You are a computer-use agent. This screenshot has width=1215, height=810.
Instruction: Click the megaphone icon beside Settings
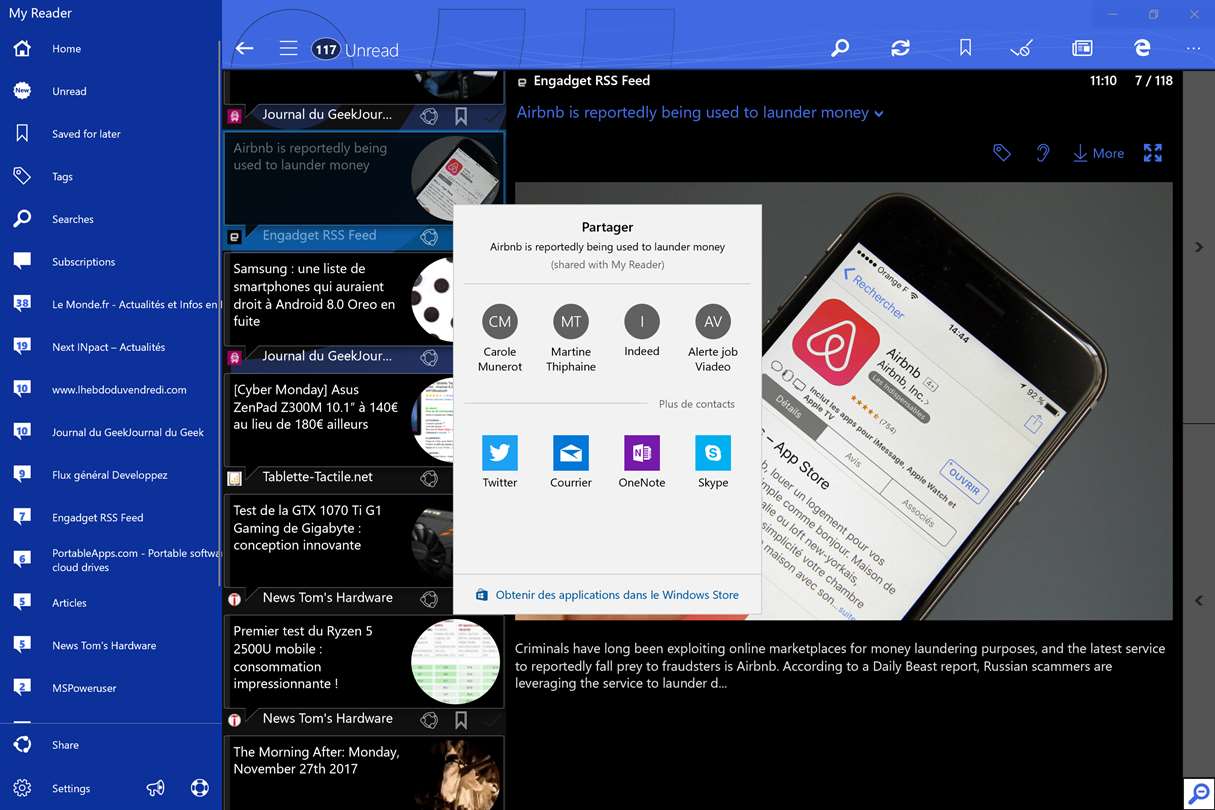point(156,788)
